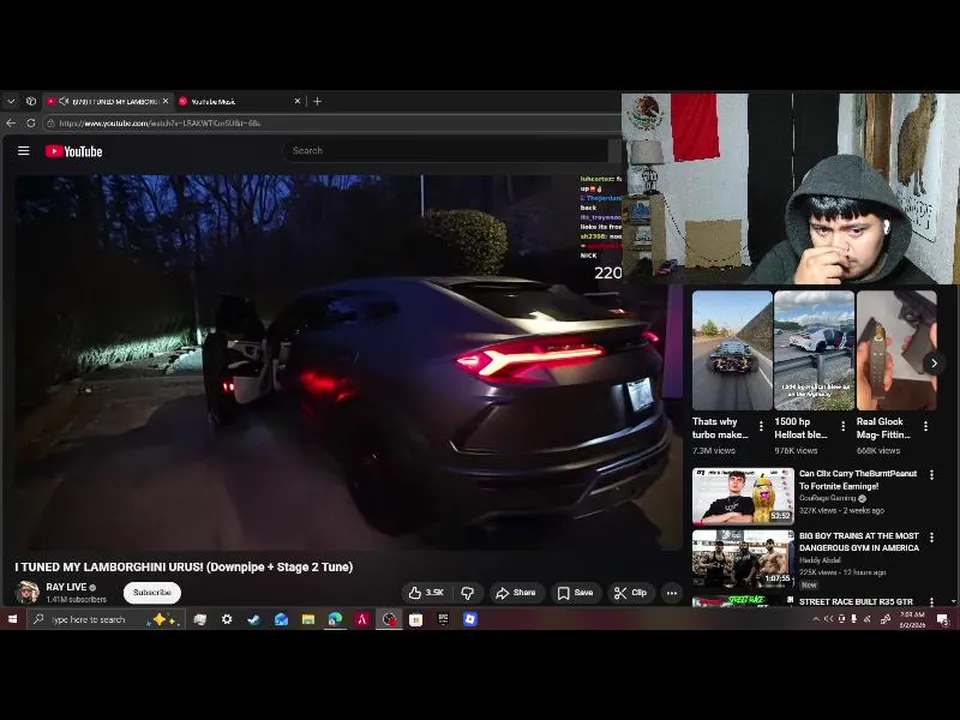The image size is (960, 720).
Task: Open the YouTube hamburger guide menu
Action: click(23, 151)
